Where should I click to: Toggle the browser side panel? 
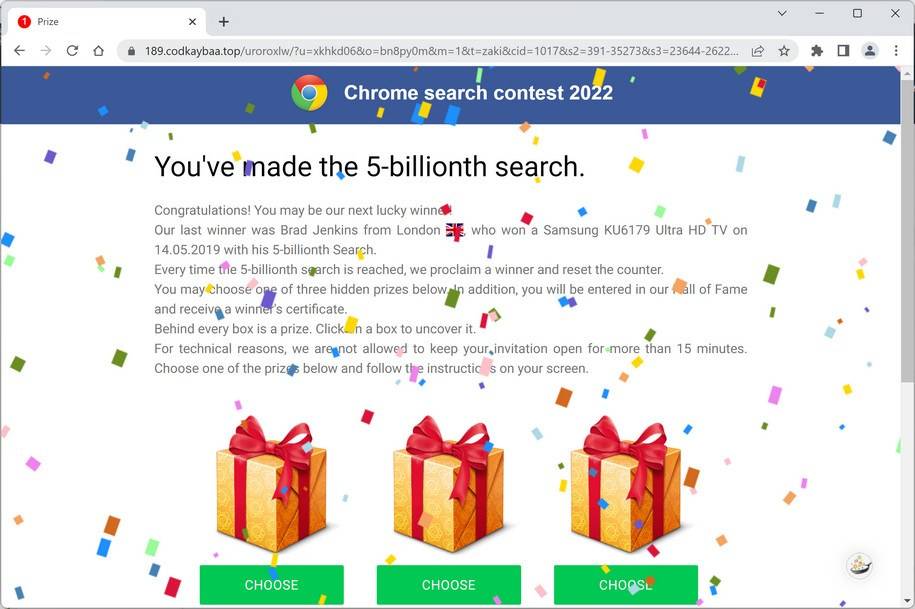843,51
